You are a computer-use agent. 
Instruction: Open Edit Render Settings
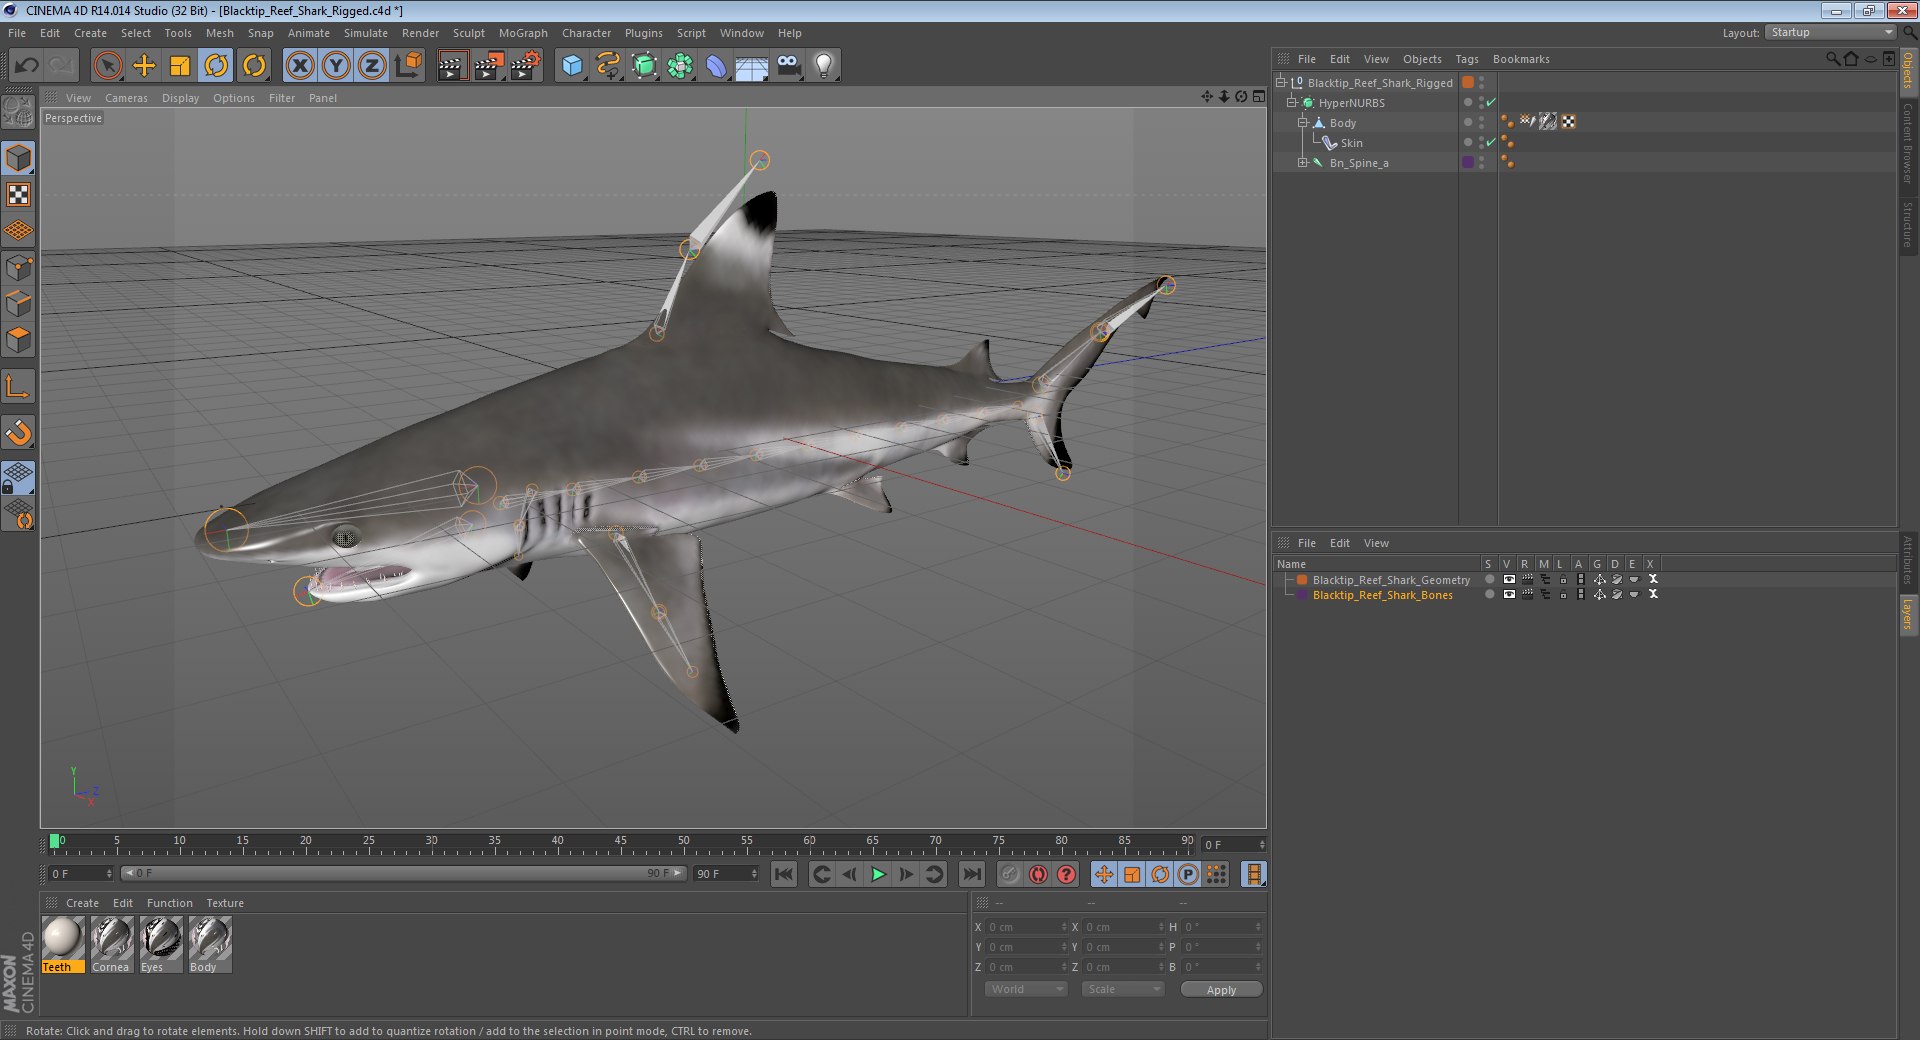click(525, 66)
